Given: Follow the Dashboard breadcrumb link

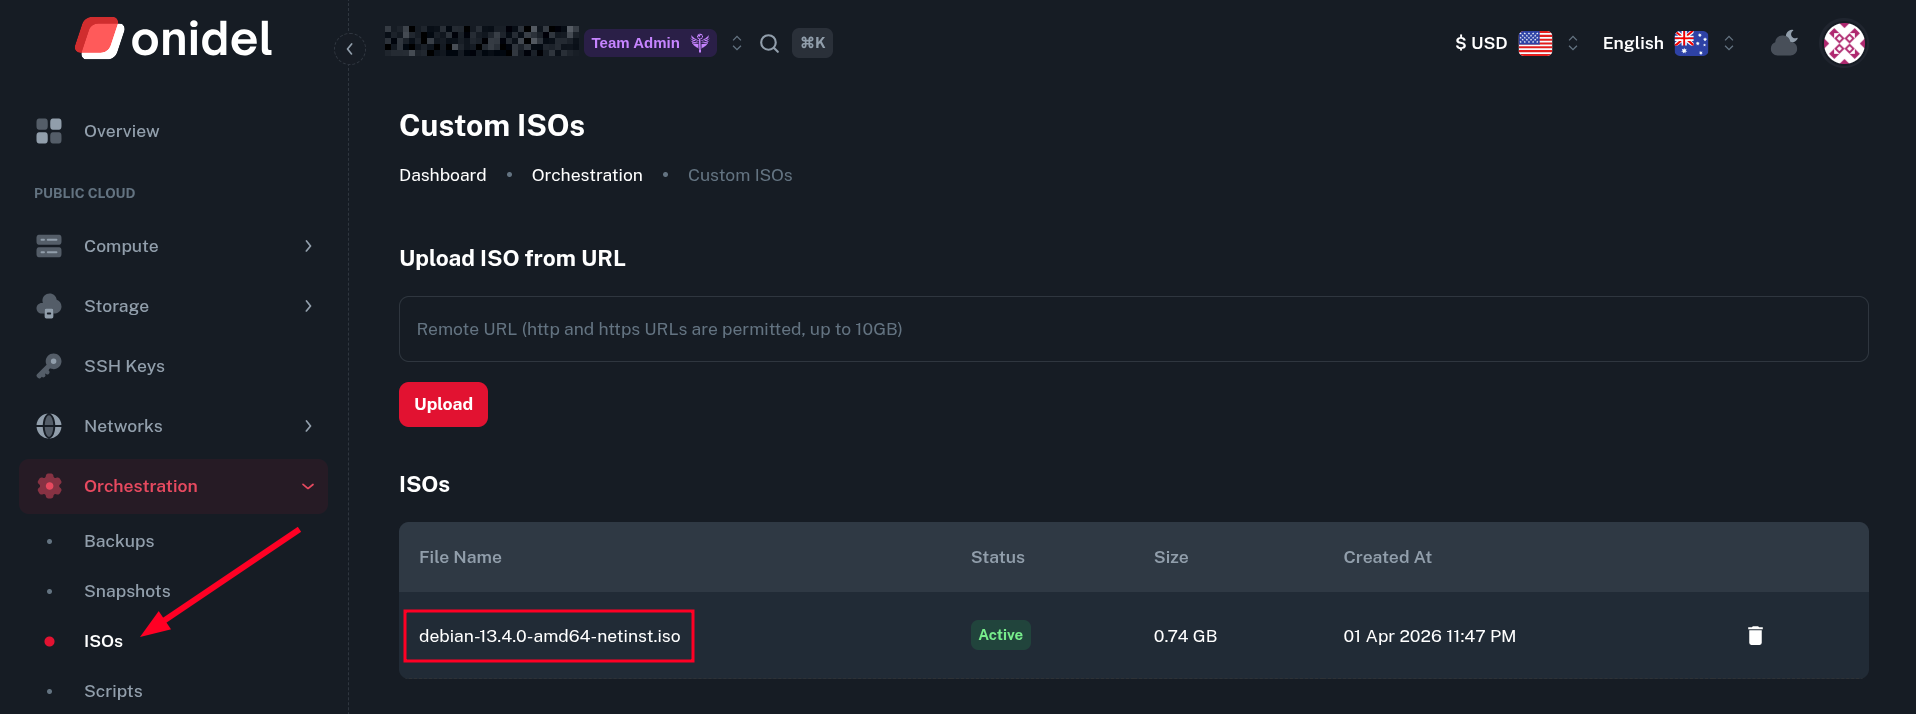Looking at the screenshot, I should click(x=443, y=175).
